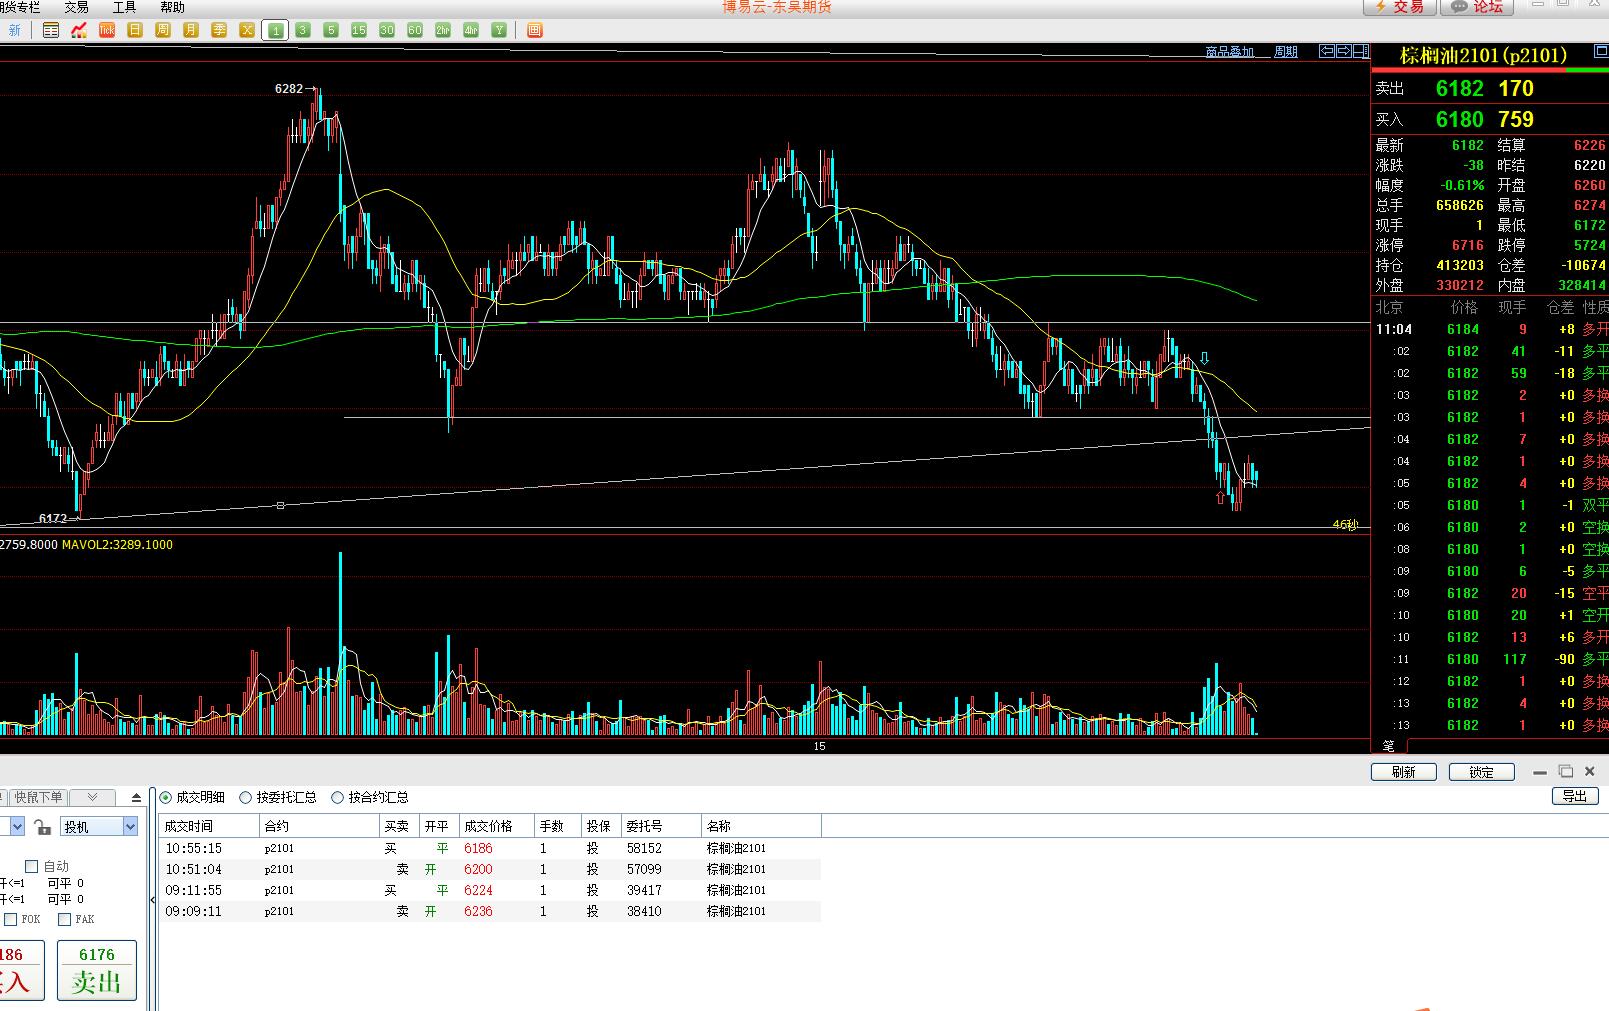
Task: Open the 交易 menu
Action: (x=77, y=7)
